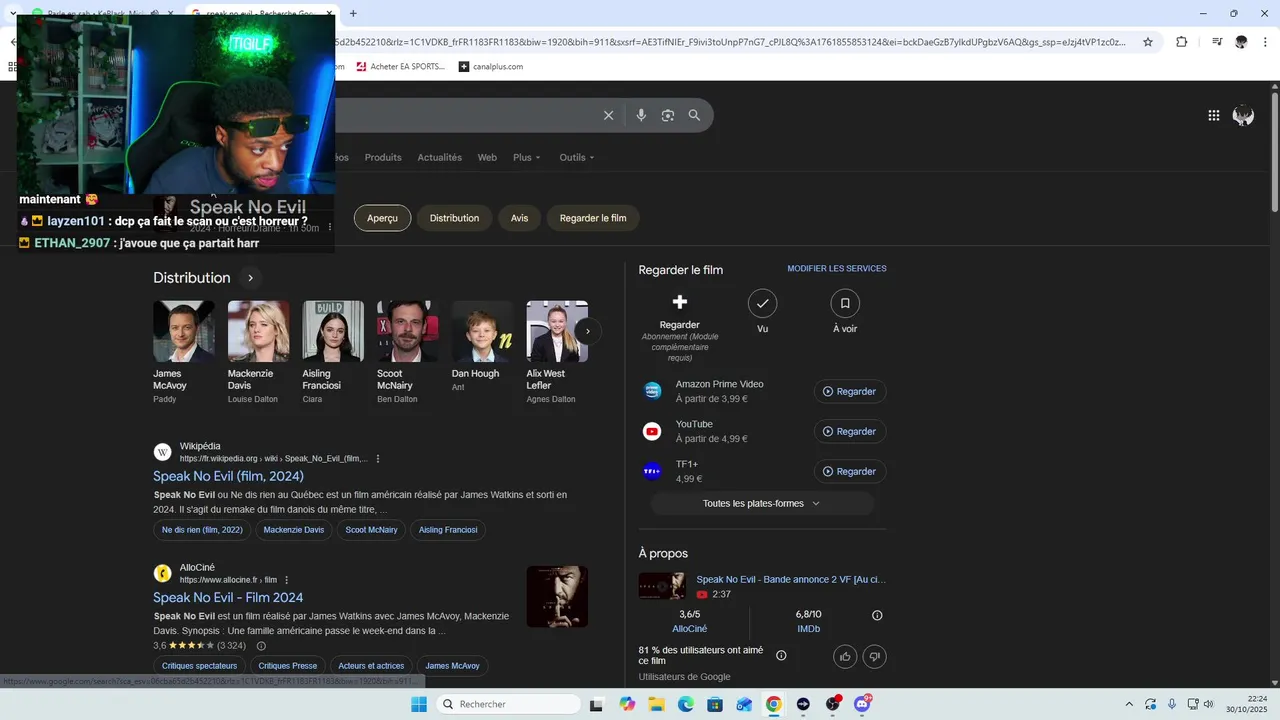Add the film to À voir list

[845, 303]
